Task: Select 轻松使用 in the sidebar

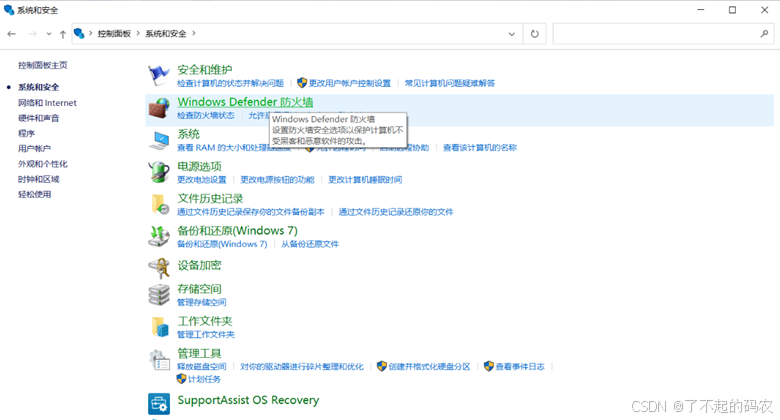Action: [x=35, y=194]
